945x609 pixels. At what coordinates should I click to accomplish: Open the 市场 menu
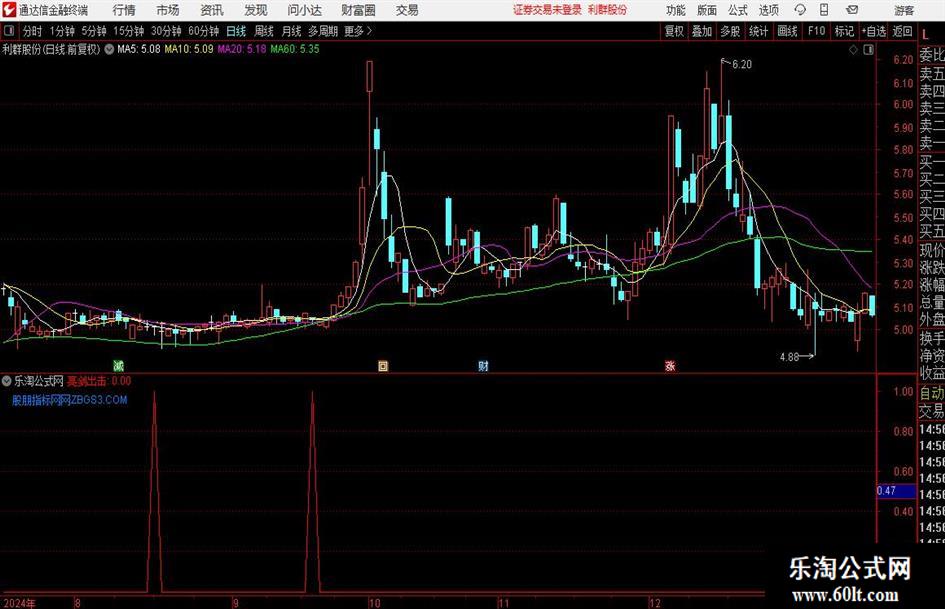coord(168,10)
